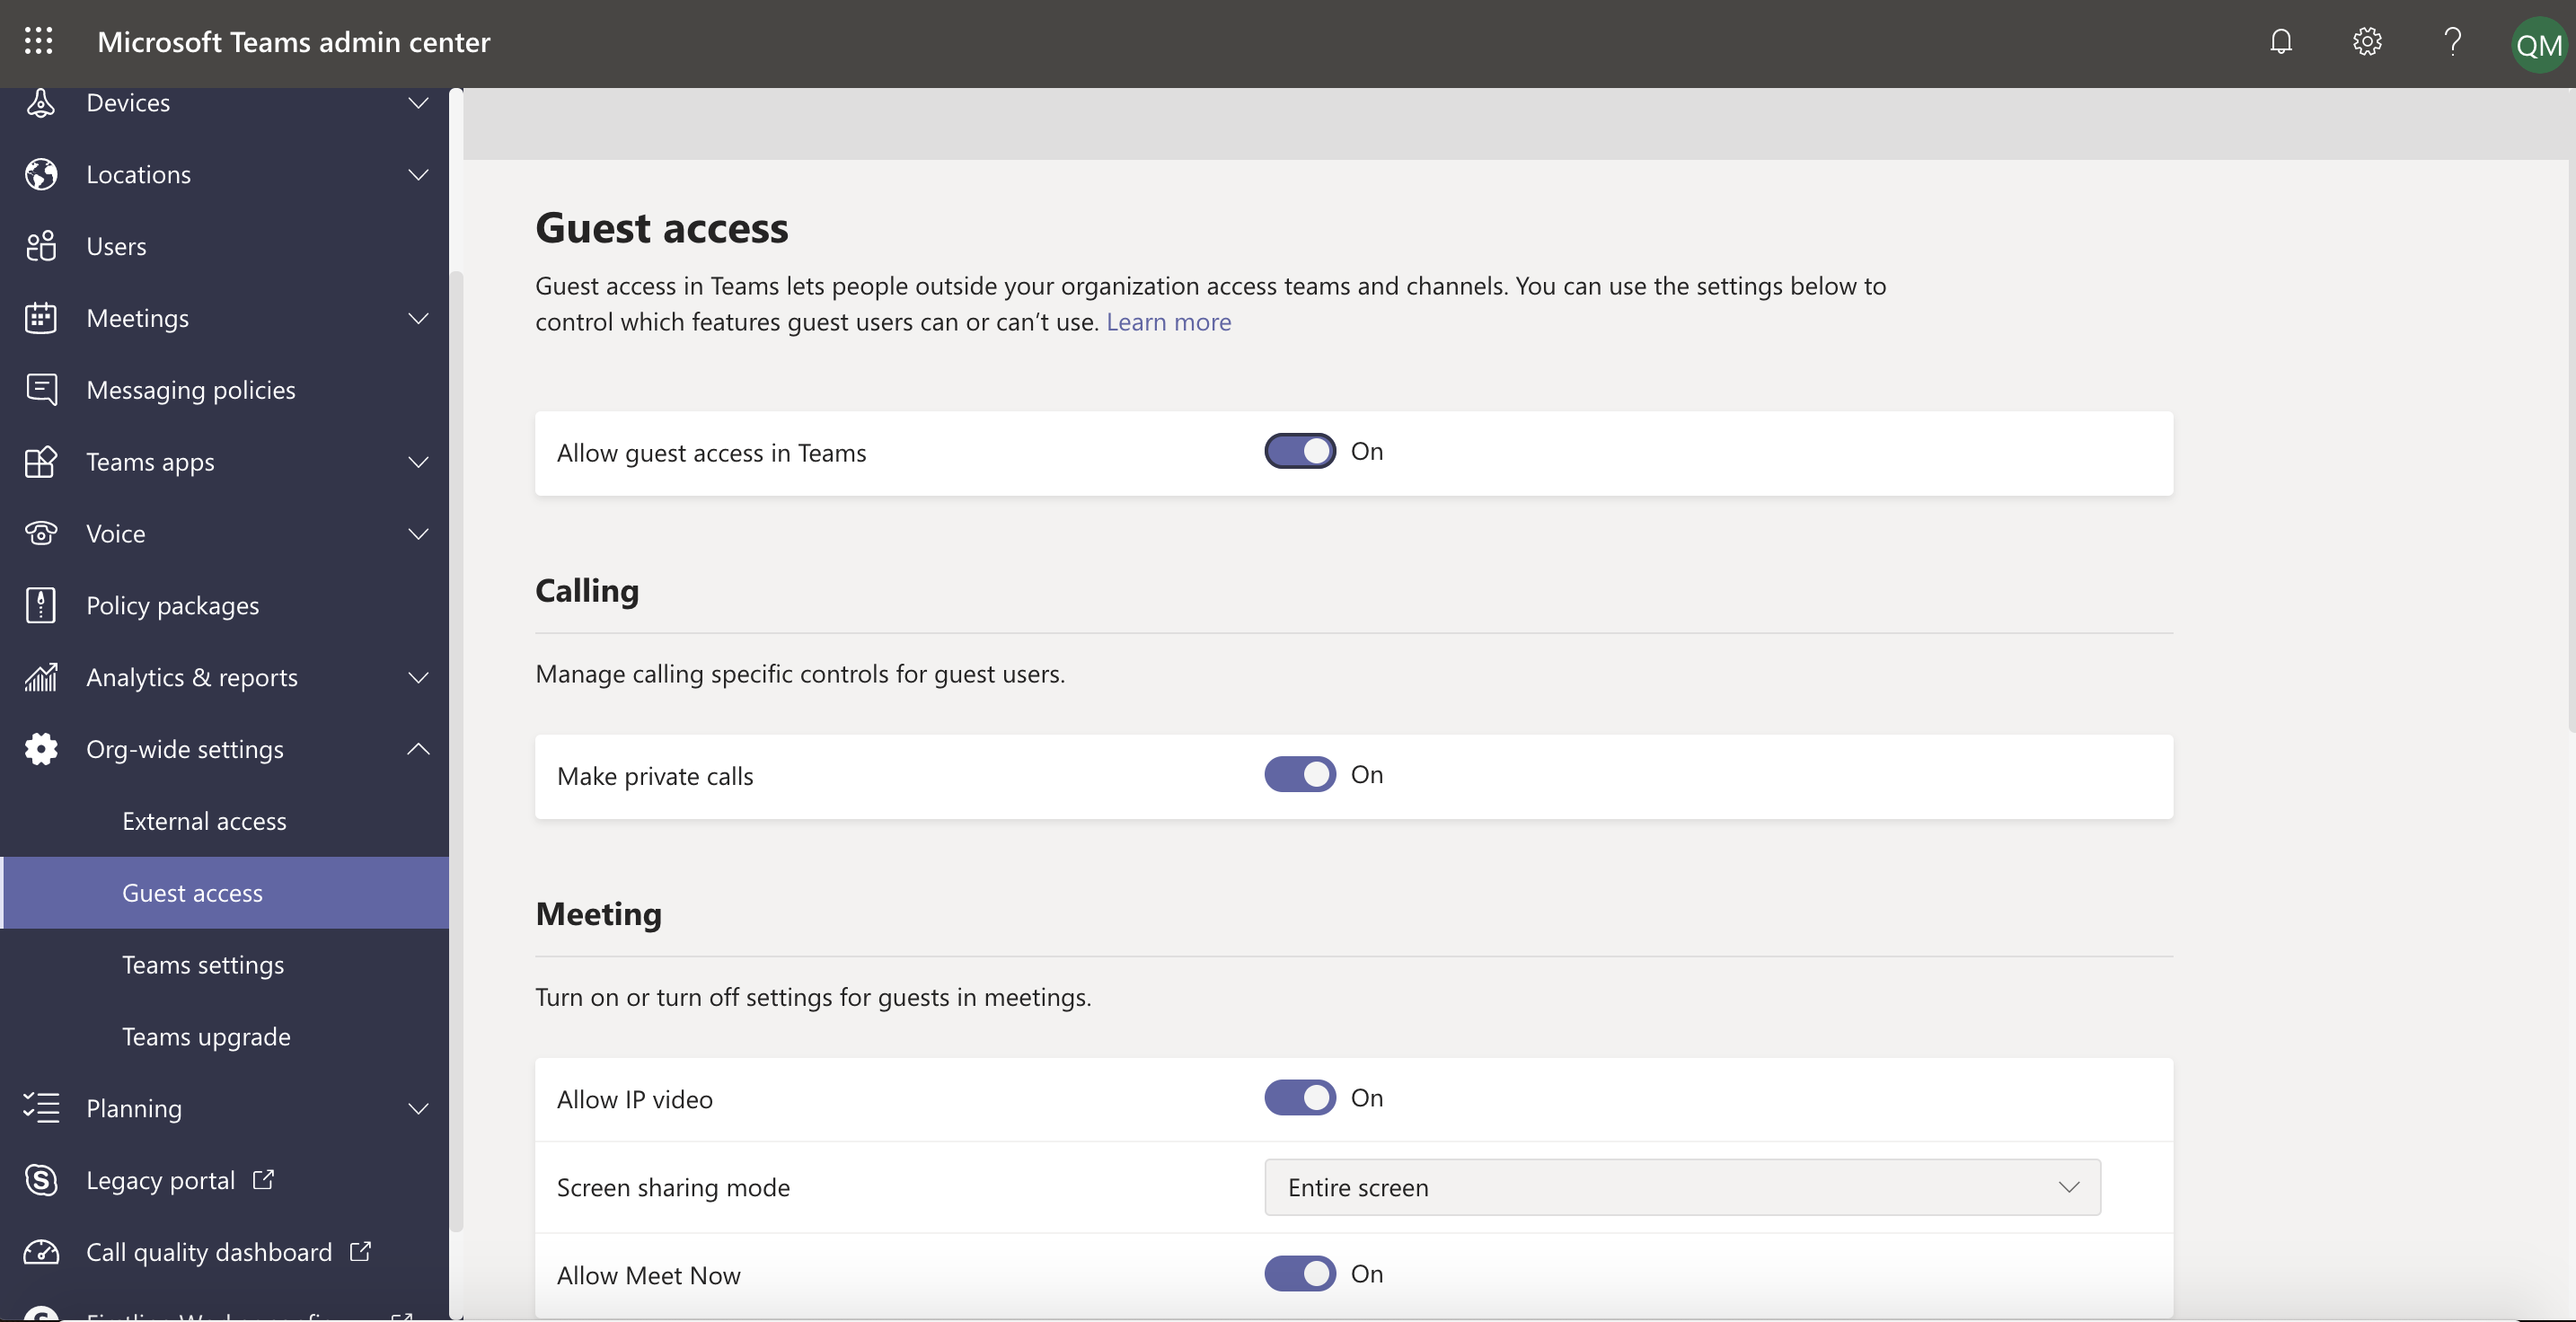Toggle Make private calls setting

click(x=1301, y=776)
